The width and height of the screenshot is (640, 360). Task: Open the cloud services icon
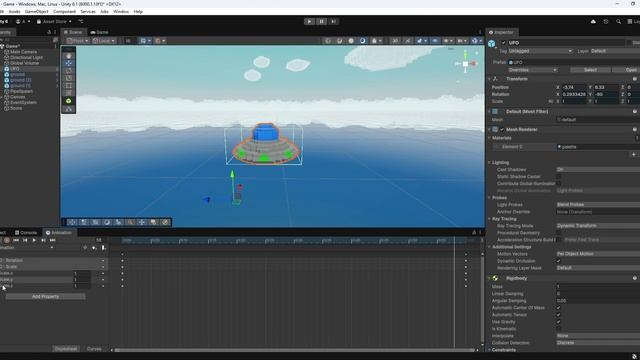pyautogui.click(x=593, y=22)
